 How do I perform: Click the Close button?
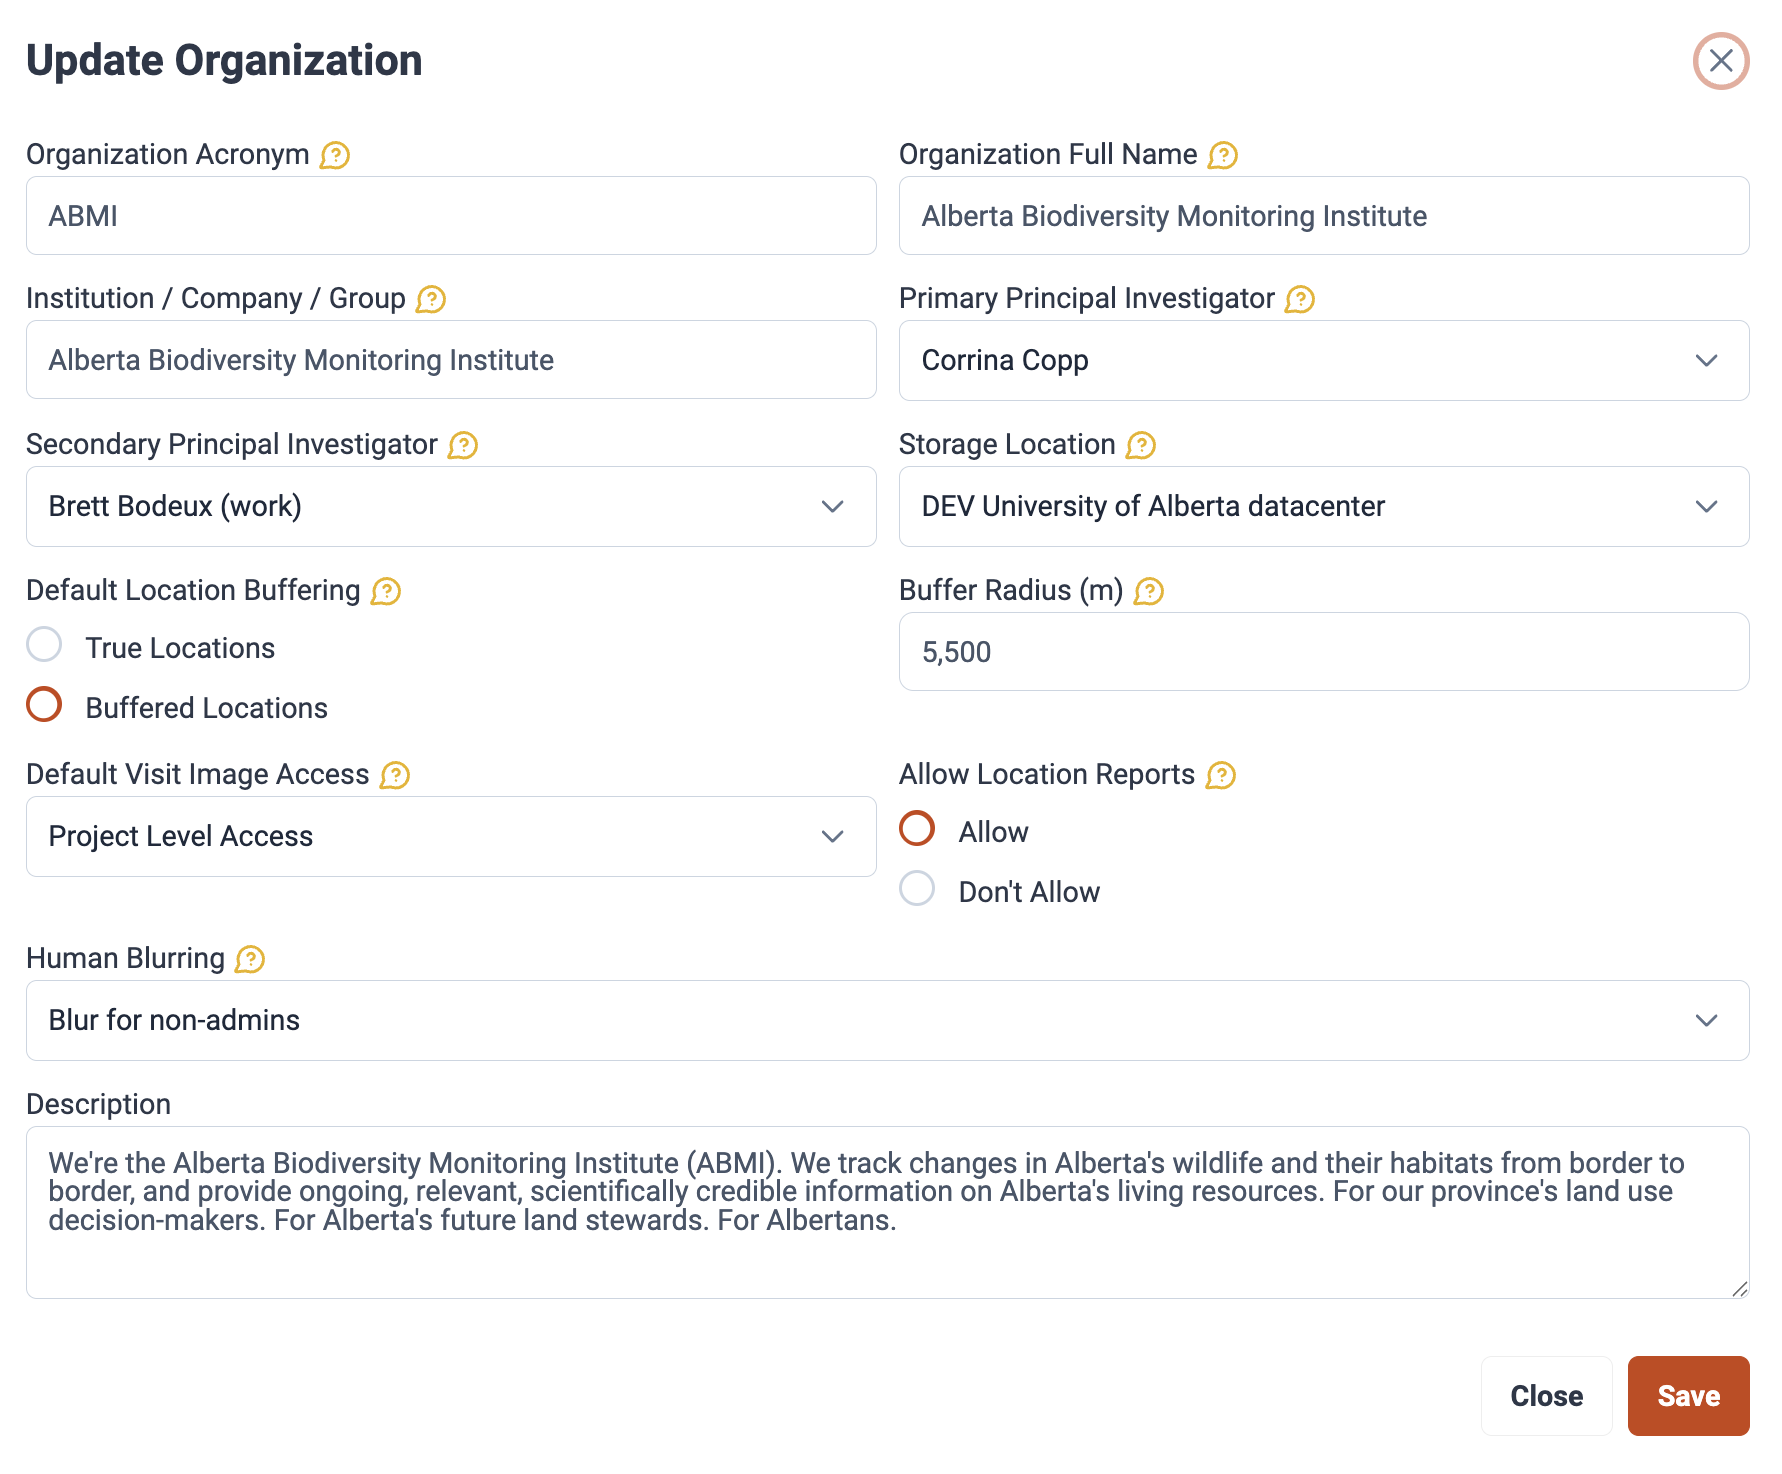[1546, 1396]
